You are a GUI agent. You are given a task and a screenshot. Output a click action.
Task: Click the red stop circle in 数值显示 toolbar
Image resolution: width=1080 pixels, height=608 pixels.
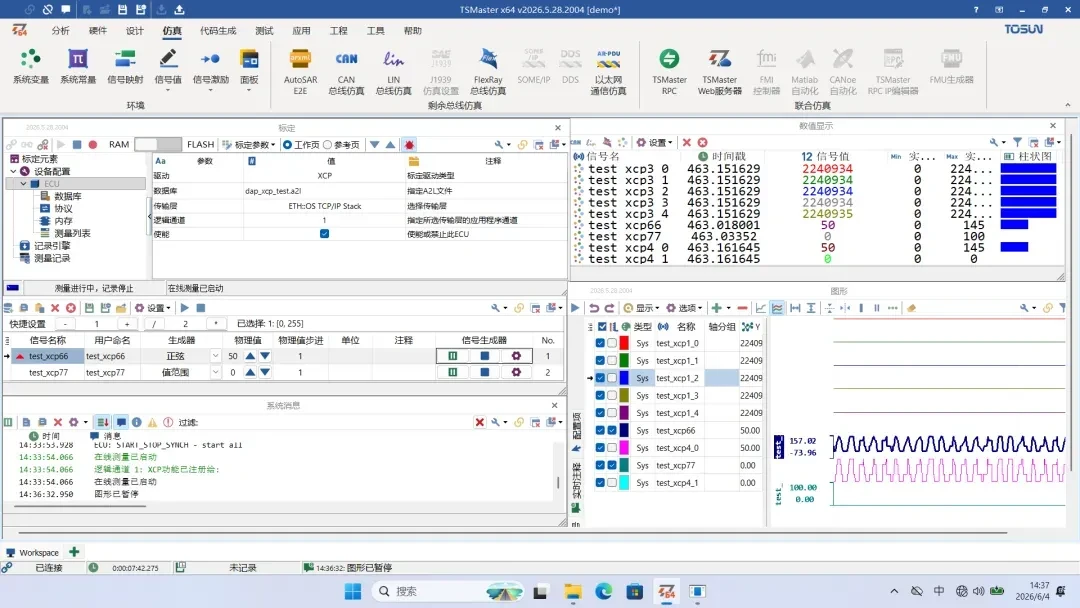[x=703, y=143]
